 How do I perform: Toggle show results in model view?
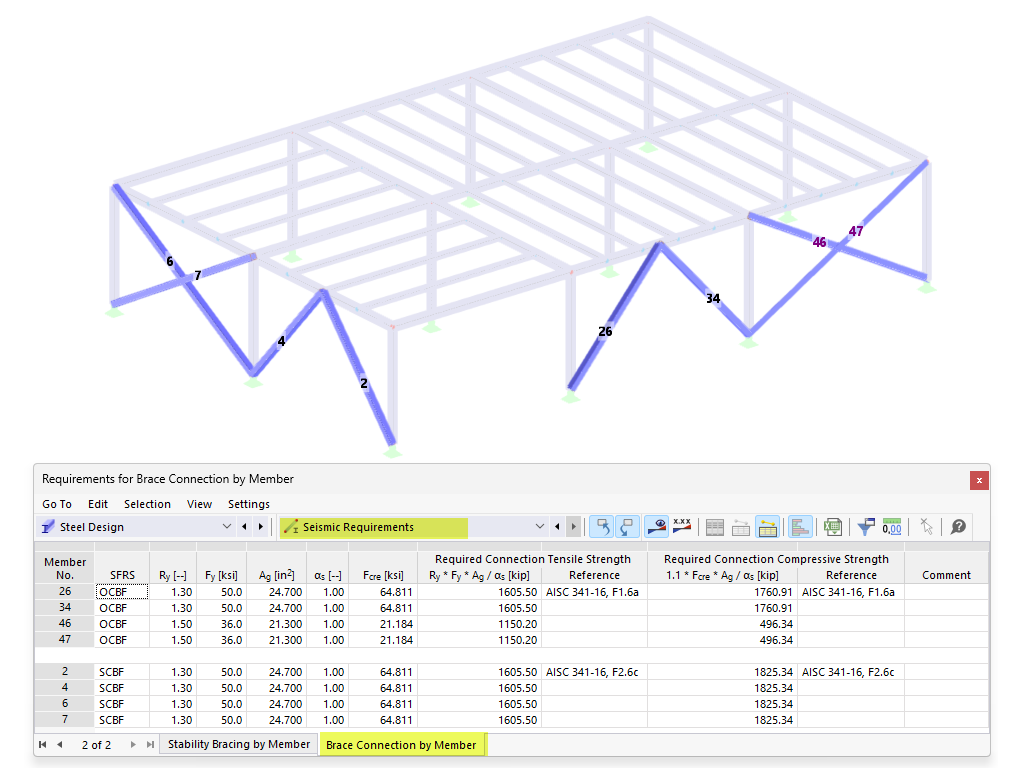pyautogui.click(x=658, y=527)
